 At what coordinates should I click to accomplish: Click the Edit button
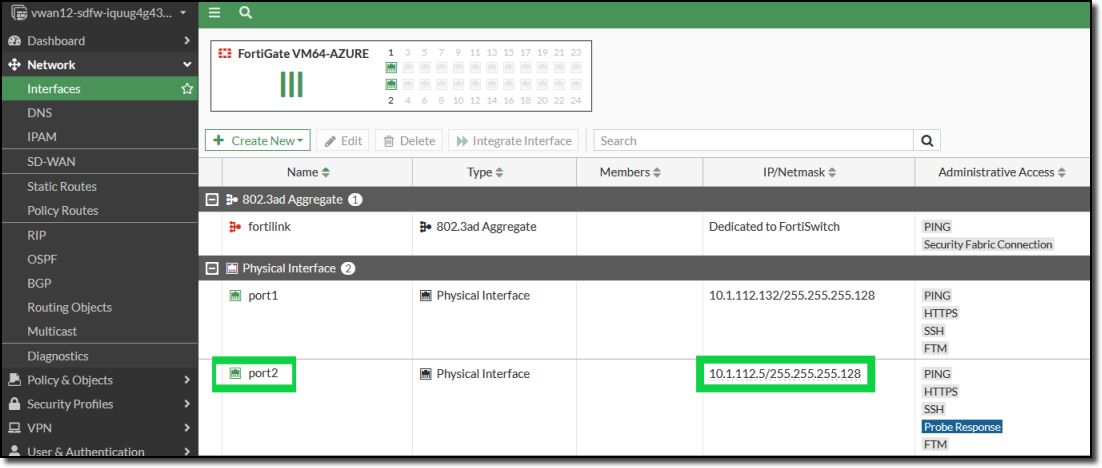[x=343, y=141]
